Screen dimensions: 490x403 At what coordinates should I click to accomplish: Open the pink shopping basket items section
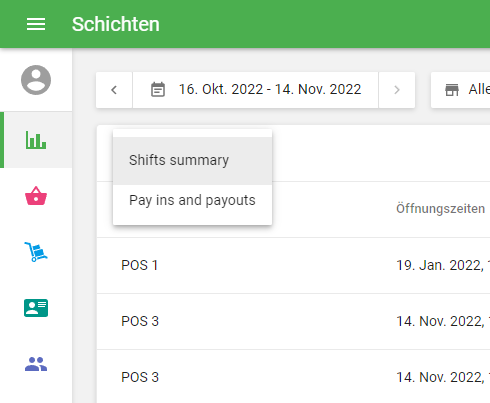point(36,196)
